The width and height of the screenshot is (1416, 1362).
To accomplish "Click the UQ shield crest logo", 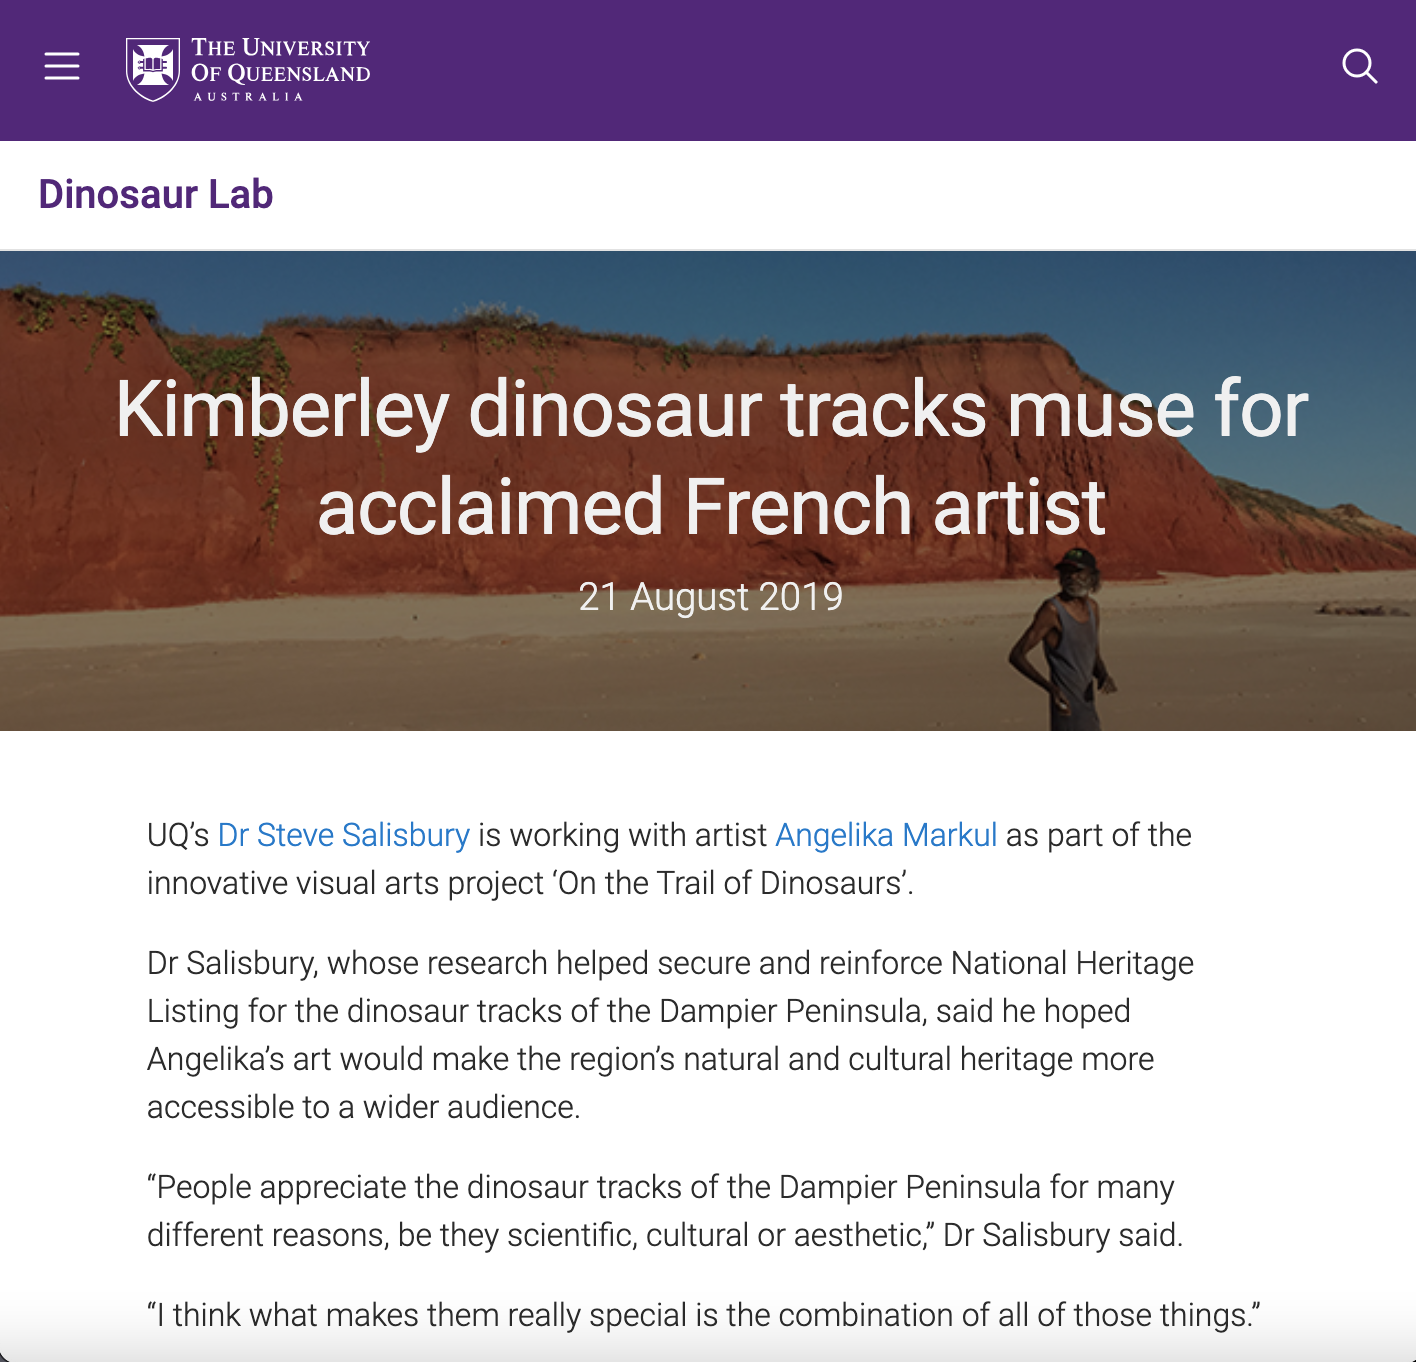I will [152, 68].
